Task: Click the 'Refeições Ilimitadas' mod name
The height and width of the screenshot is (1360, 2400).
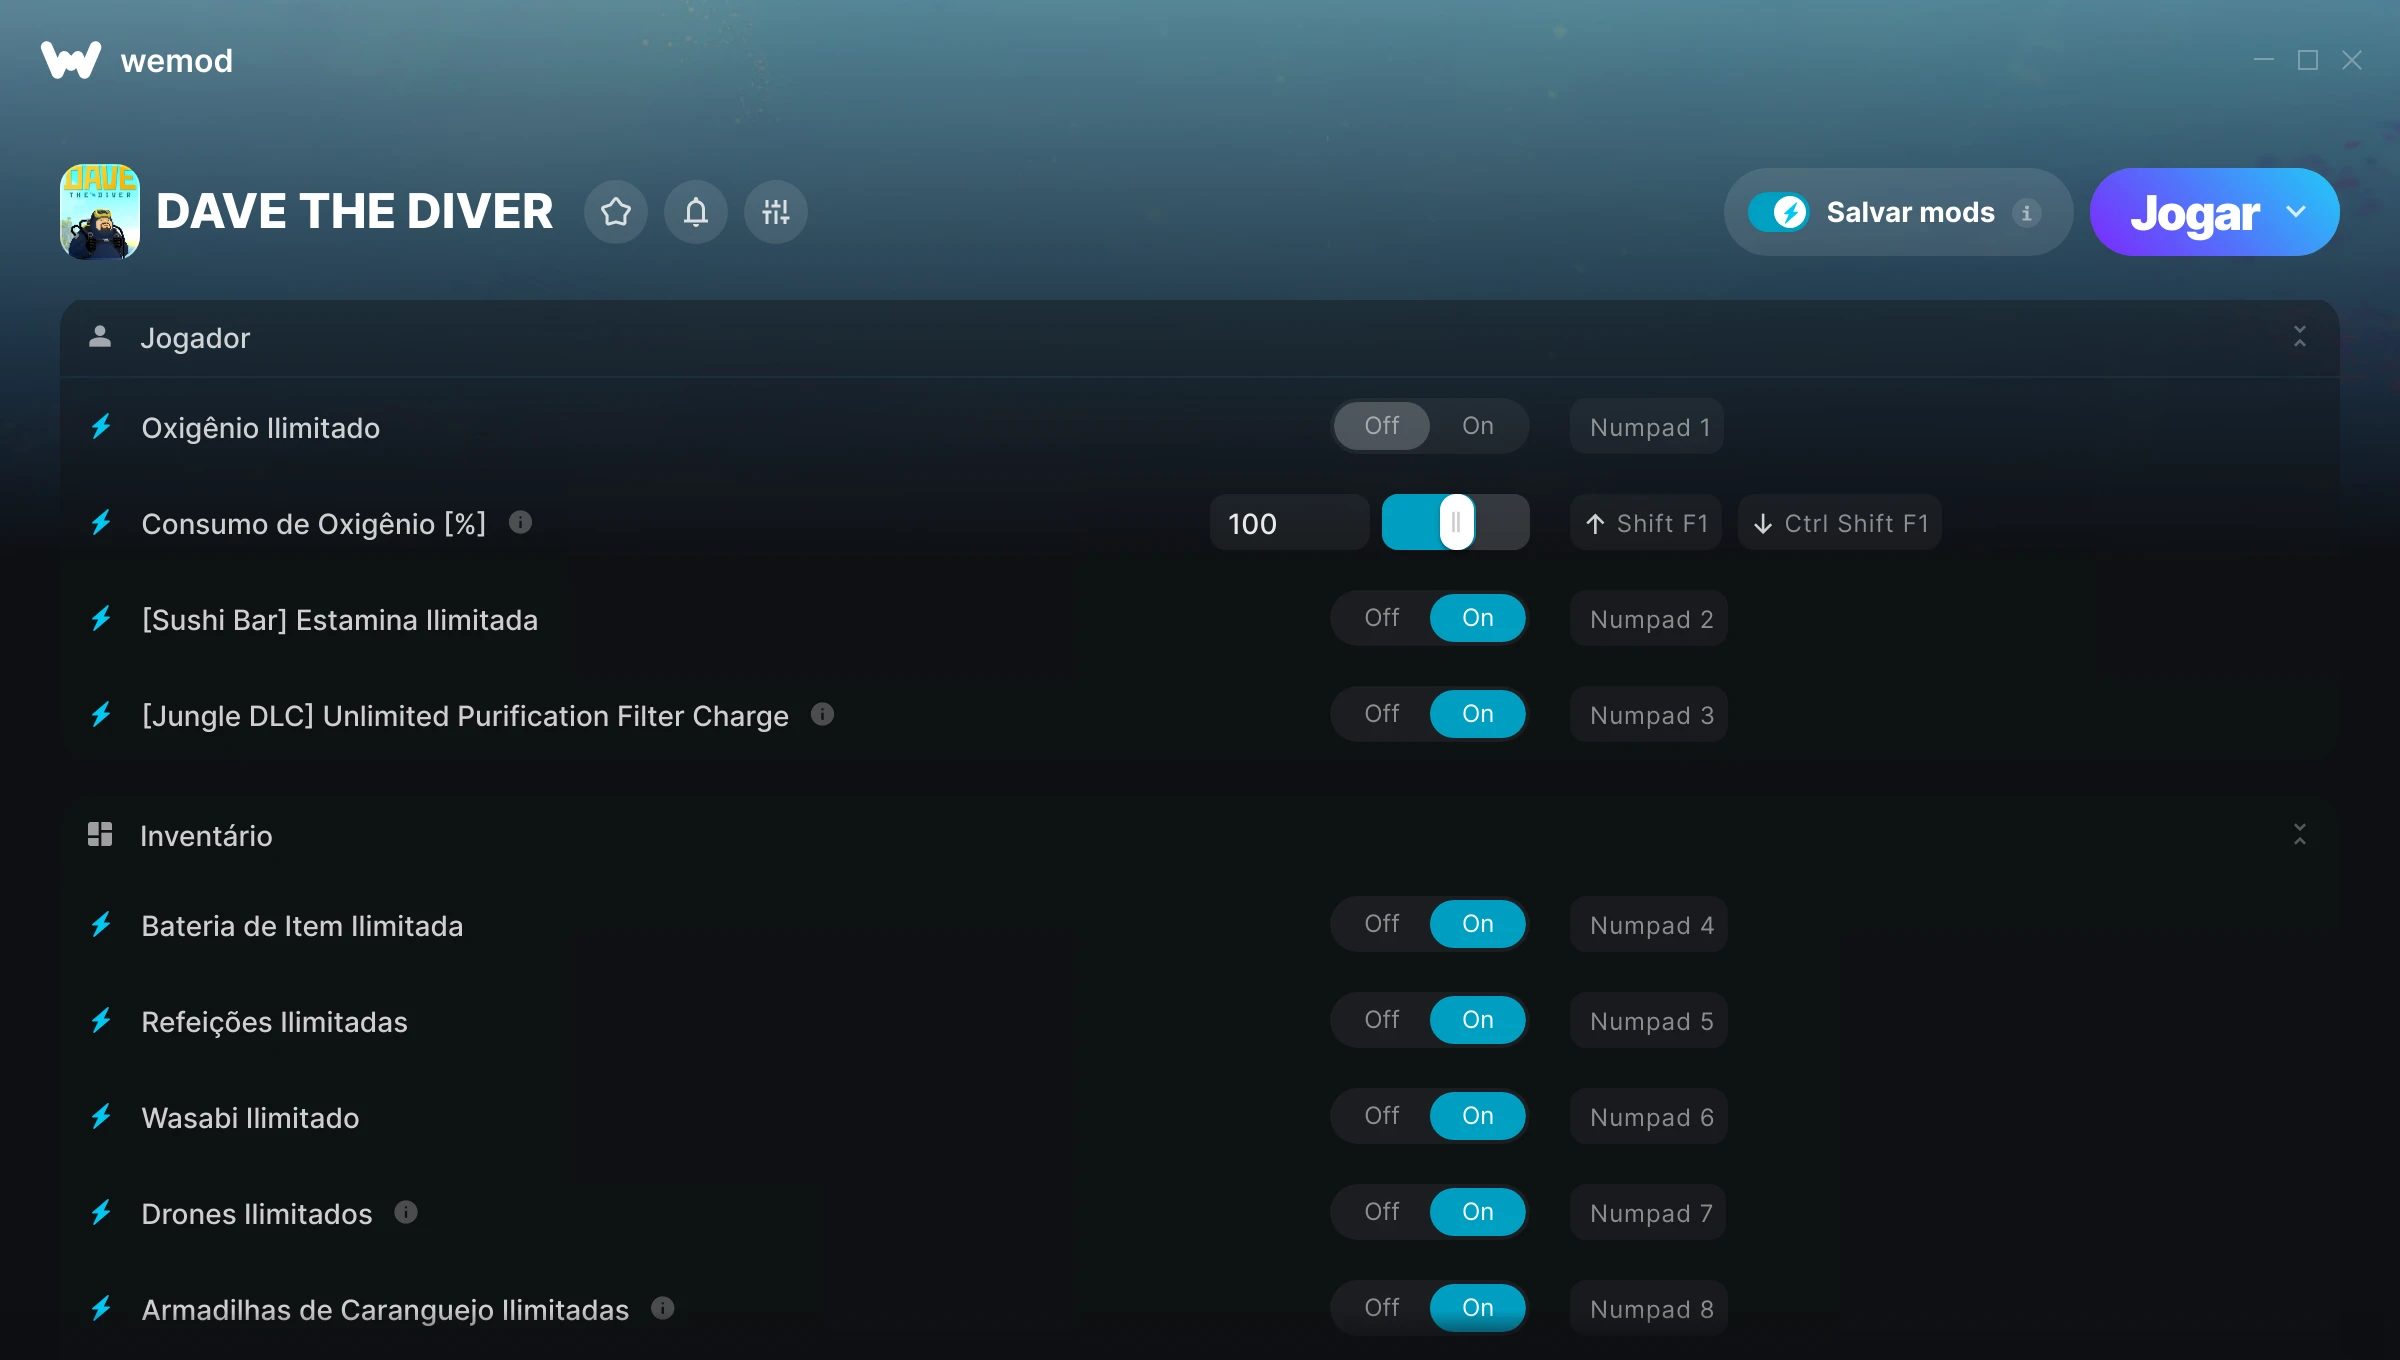Action: coord(275,1022)
